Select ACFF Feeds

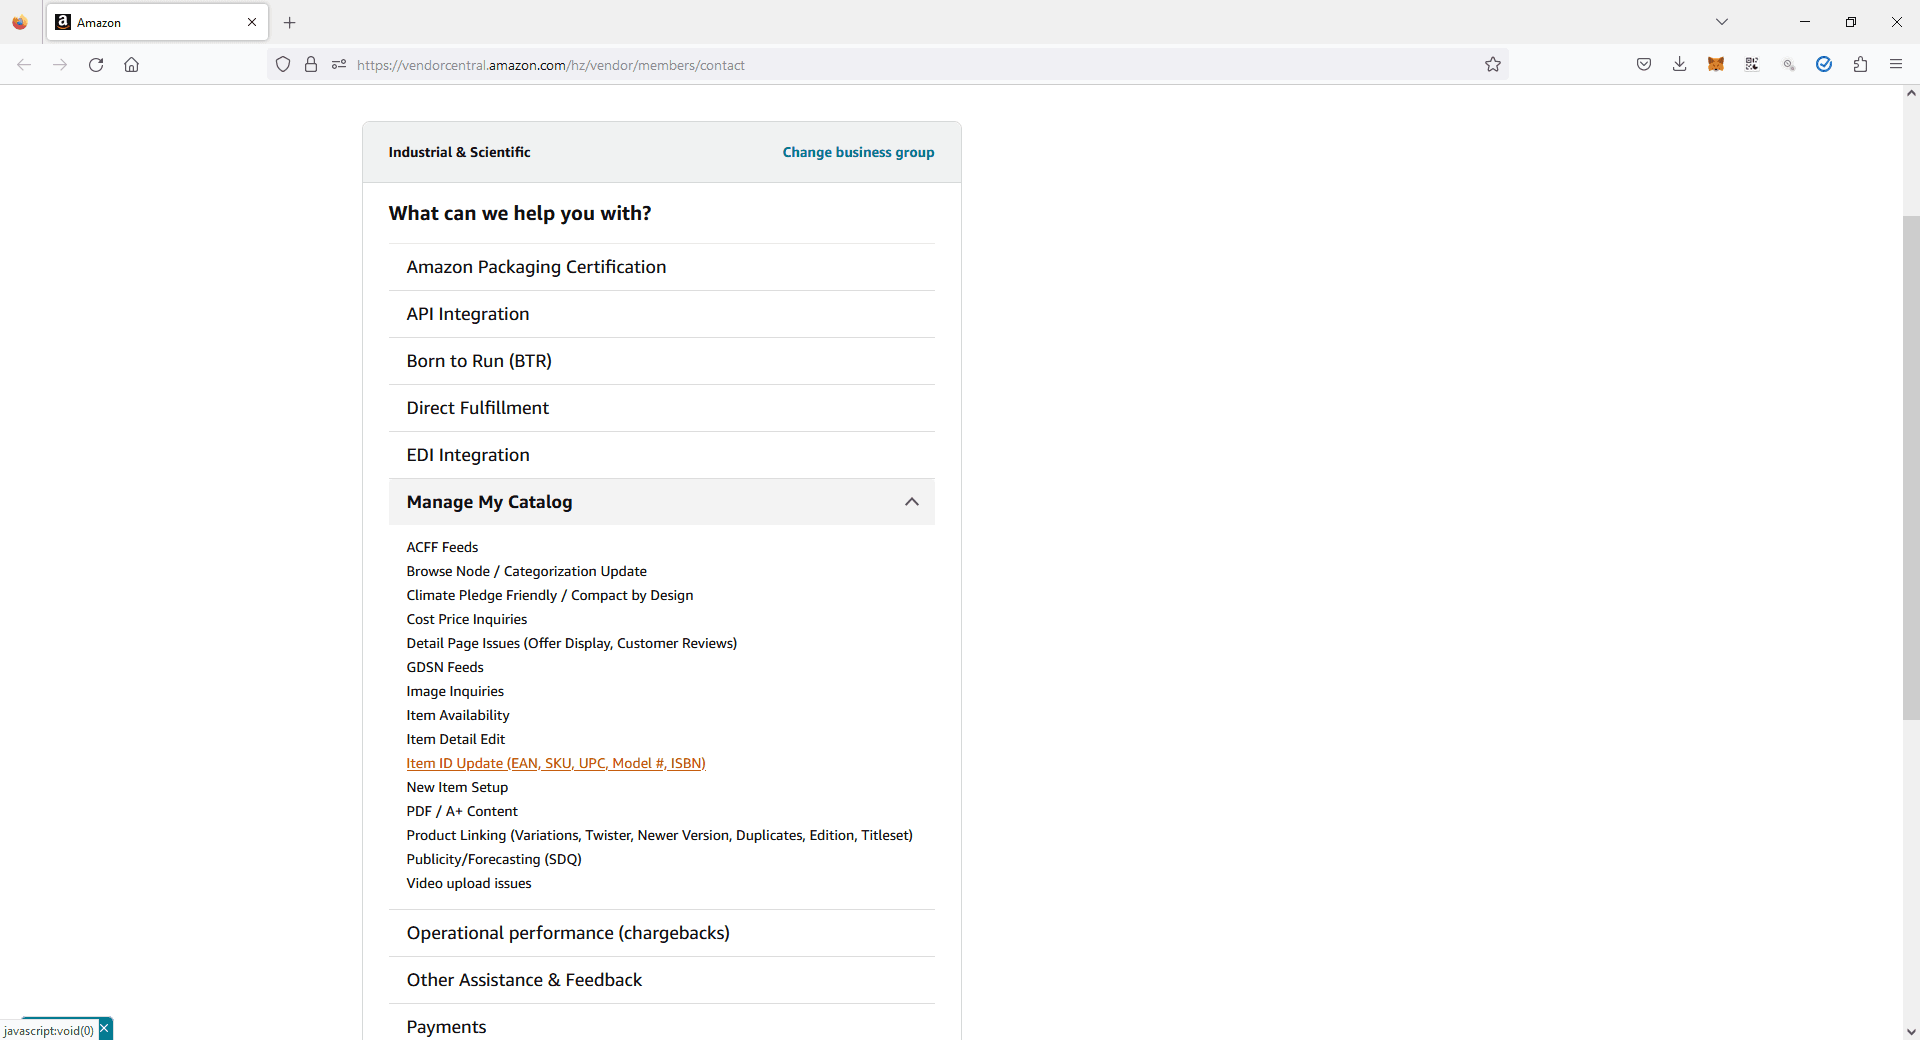[442, 547]
